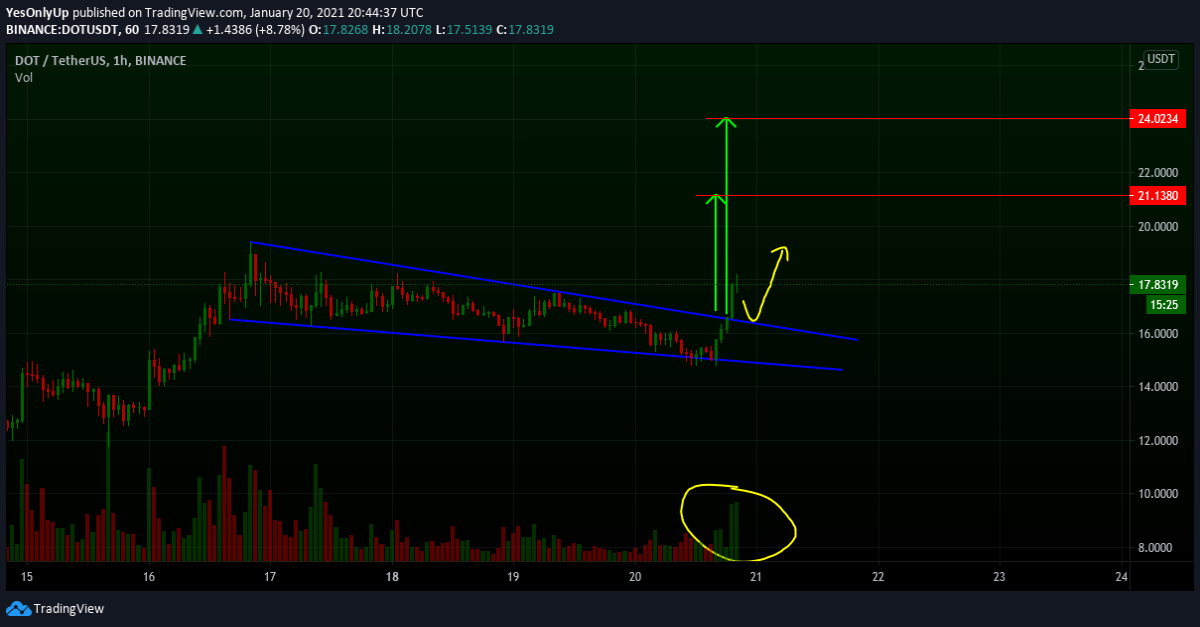Click the 14.0000 price axis value
Viewport: 1200px width, 627px height.
click(x=1157, y=387)
